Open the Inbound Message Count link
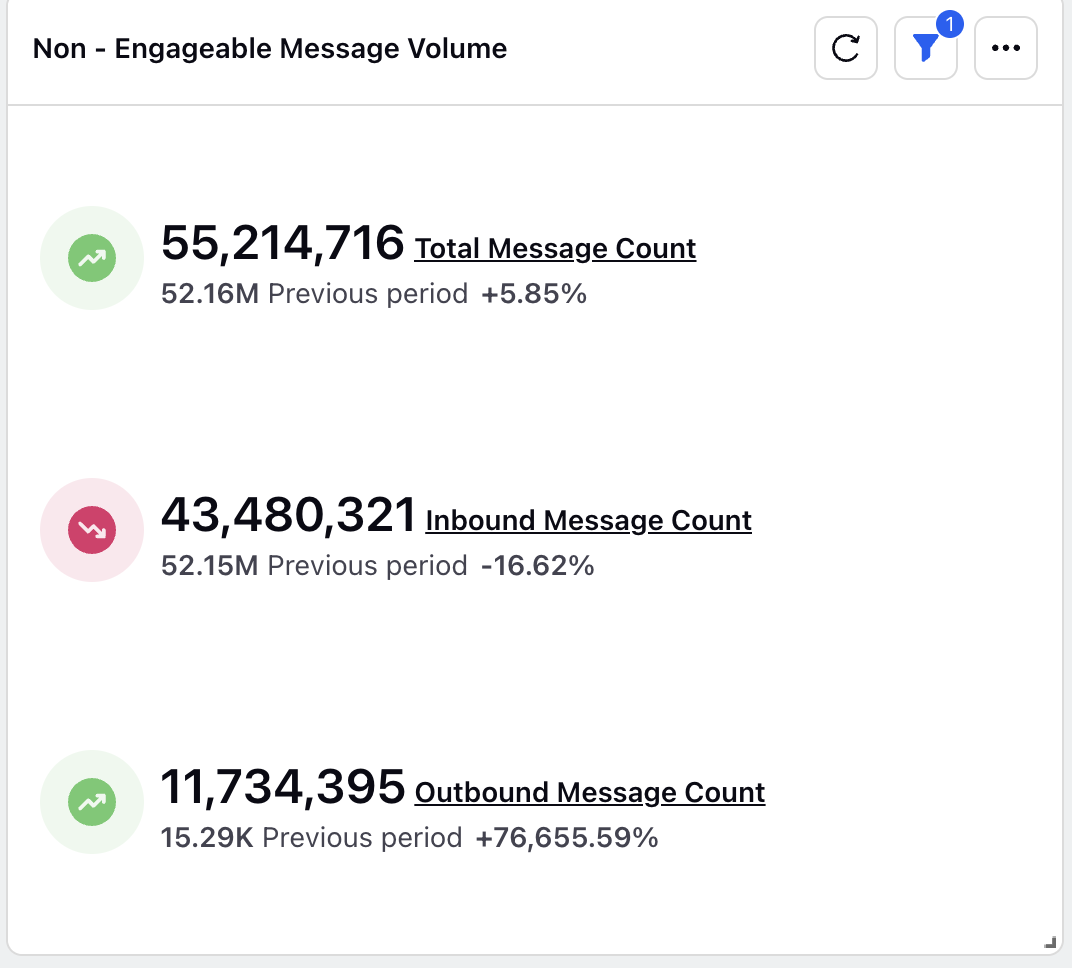The width and height of the screenshot is (1072, 968). click(x=588, y=520)
